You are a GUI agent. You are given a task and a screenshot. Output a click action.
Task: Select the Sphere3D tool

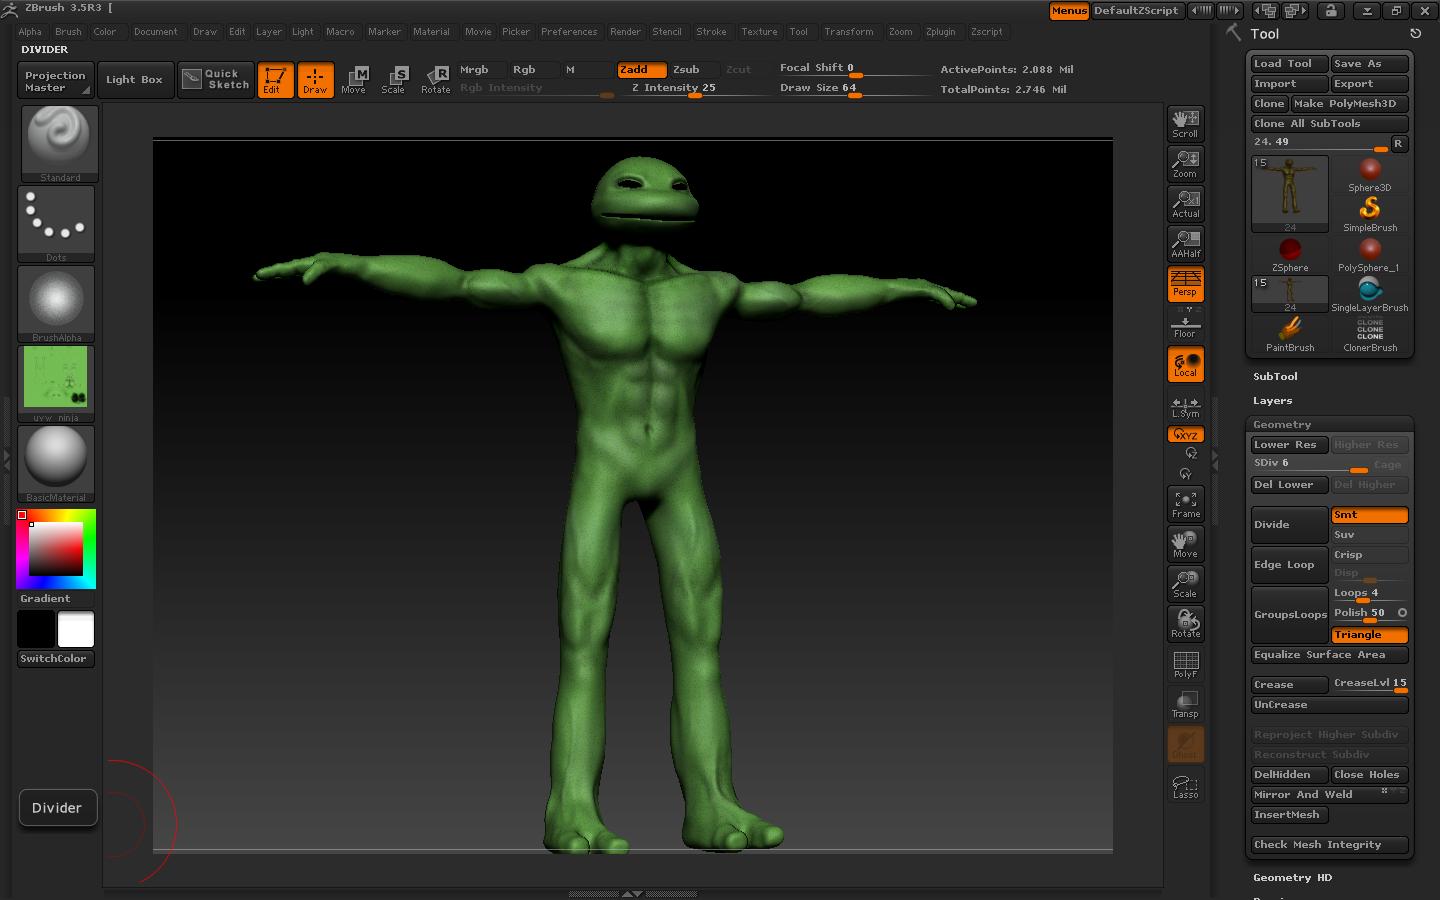click(1369, 174)
